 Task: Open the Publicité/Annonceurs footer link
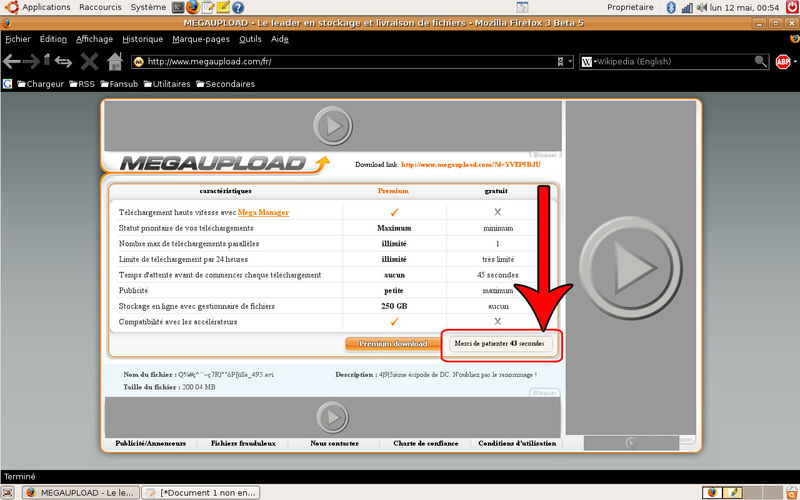coord(151,443)
